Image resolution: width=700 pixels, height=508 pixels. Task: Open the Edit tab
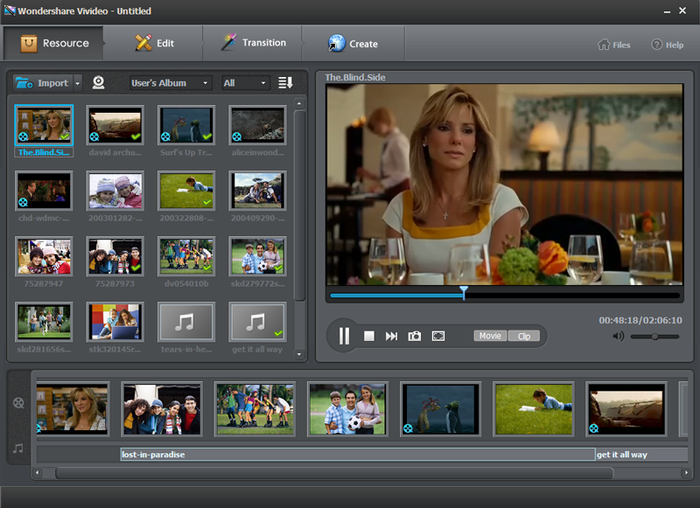tap(154, 43)
